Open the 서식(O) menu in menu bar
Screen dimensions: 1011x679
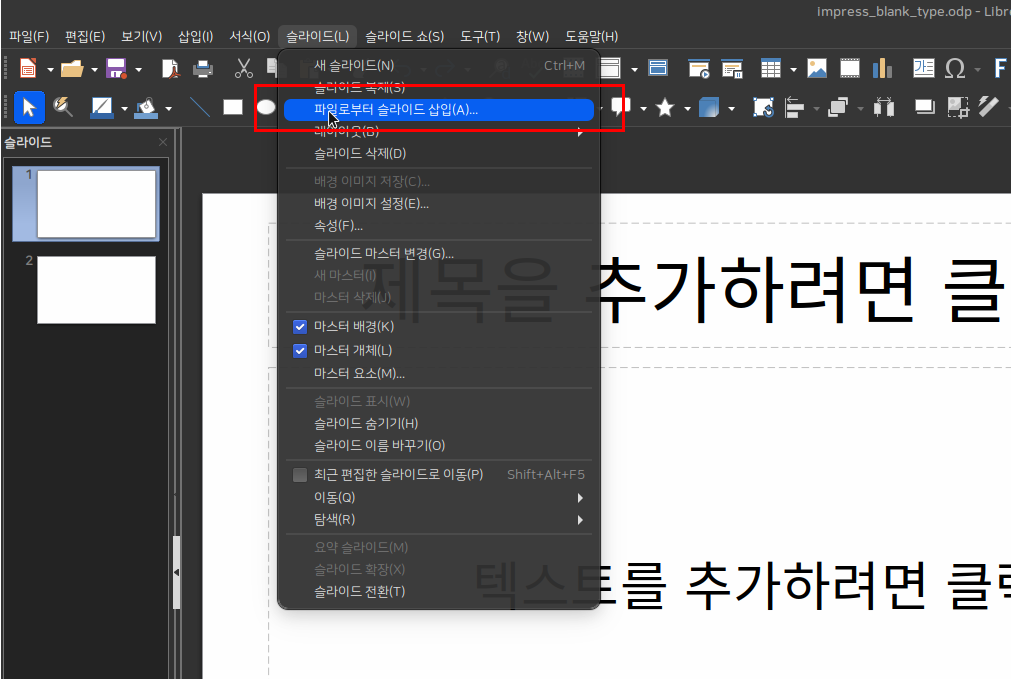pyautogui.click(x=250, y=36)
